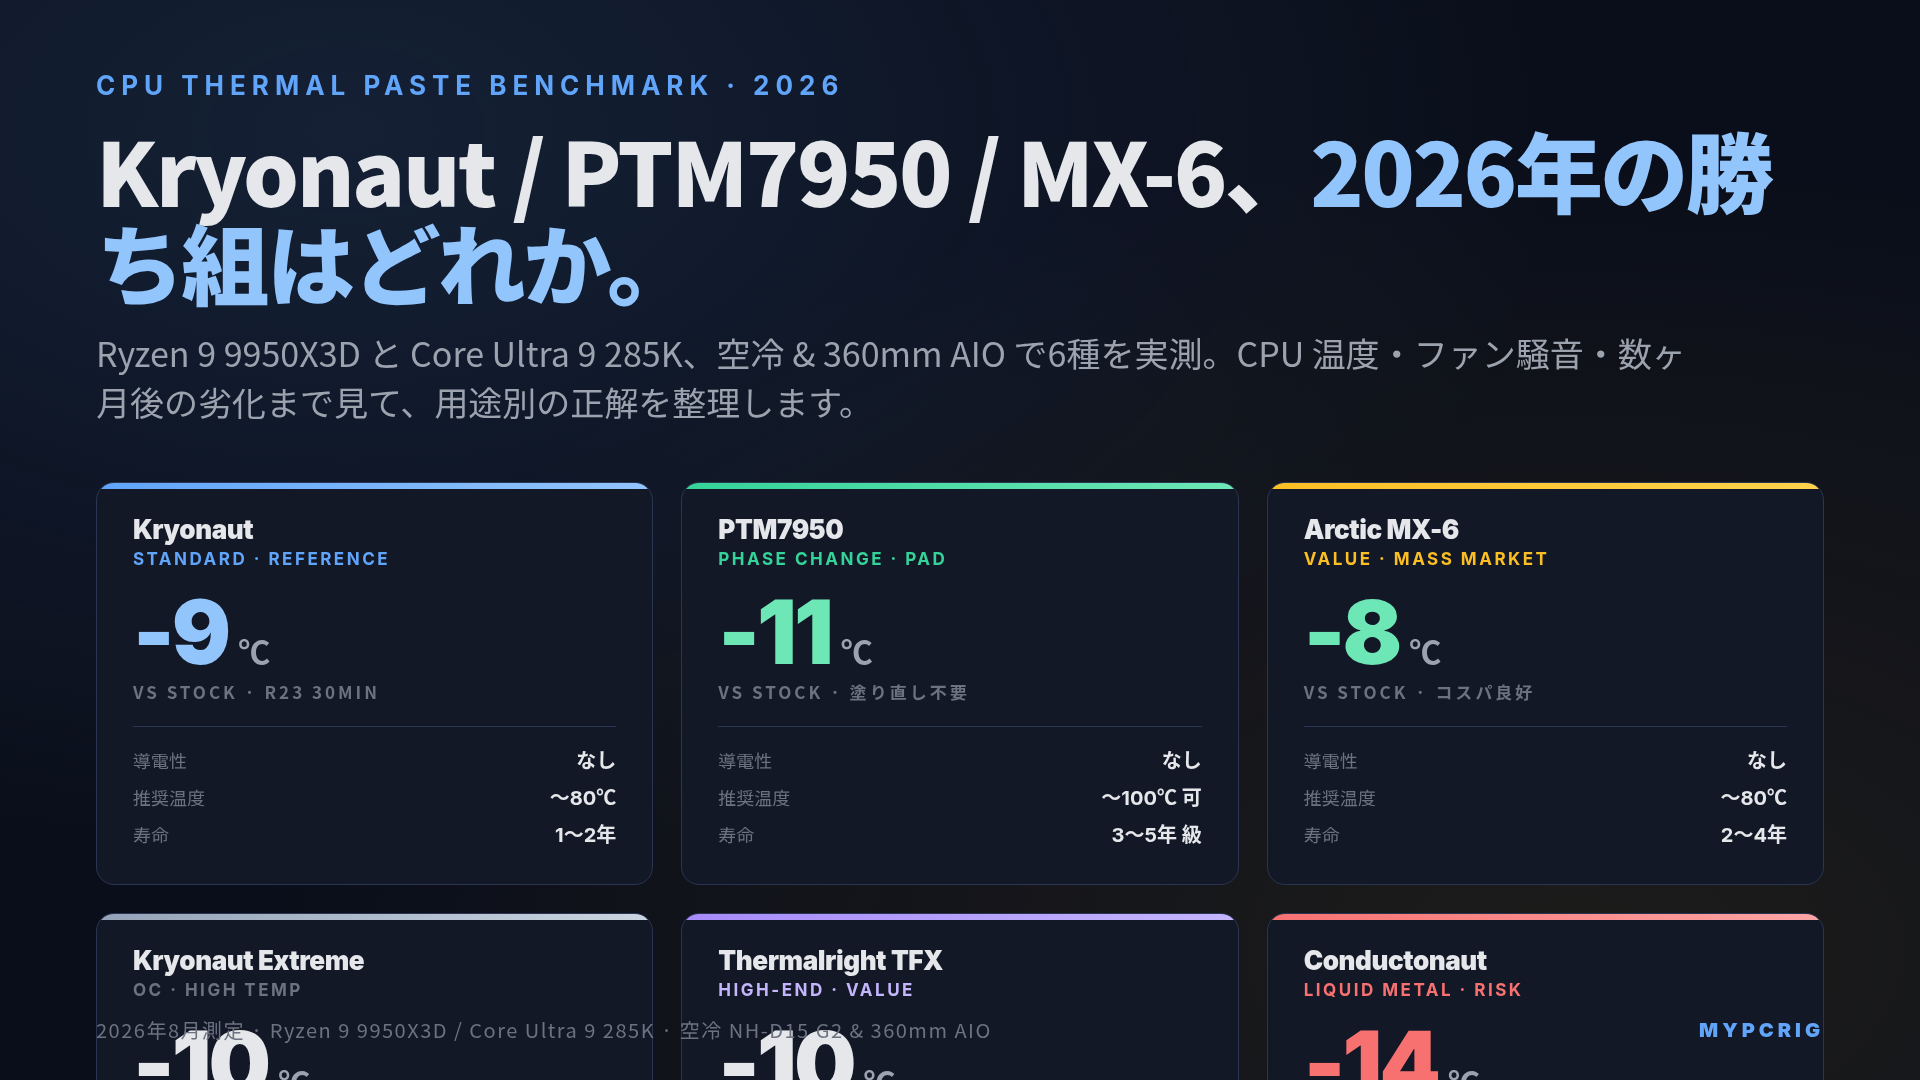The image size is (1920, 1080).
Task: Click the 〜100℃ 可 value on PTM7950 card
Action: tap(1151, 798)
